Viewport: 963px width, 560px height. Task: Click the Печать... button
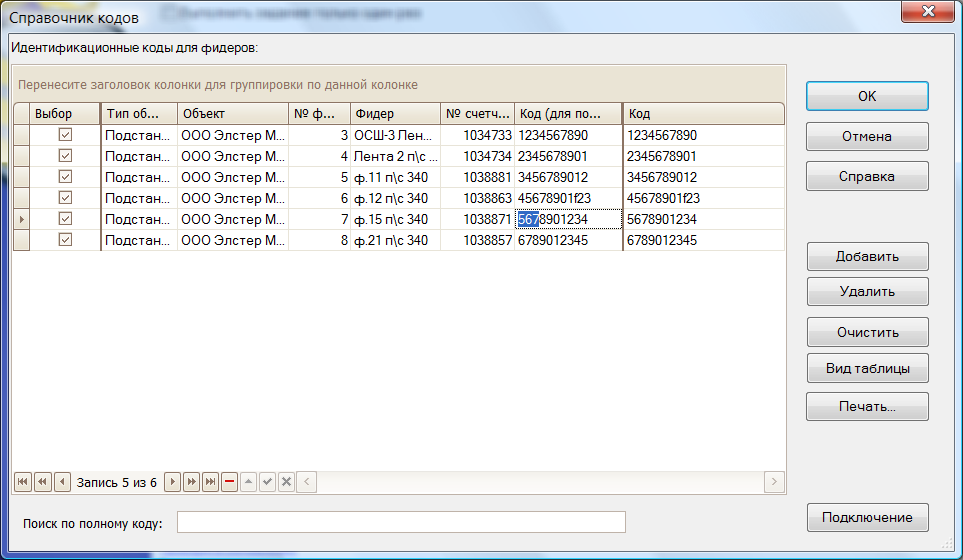[867, 407]
